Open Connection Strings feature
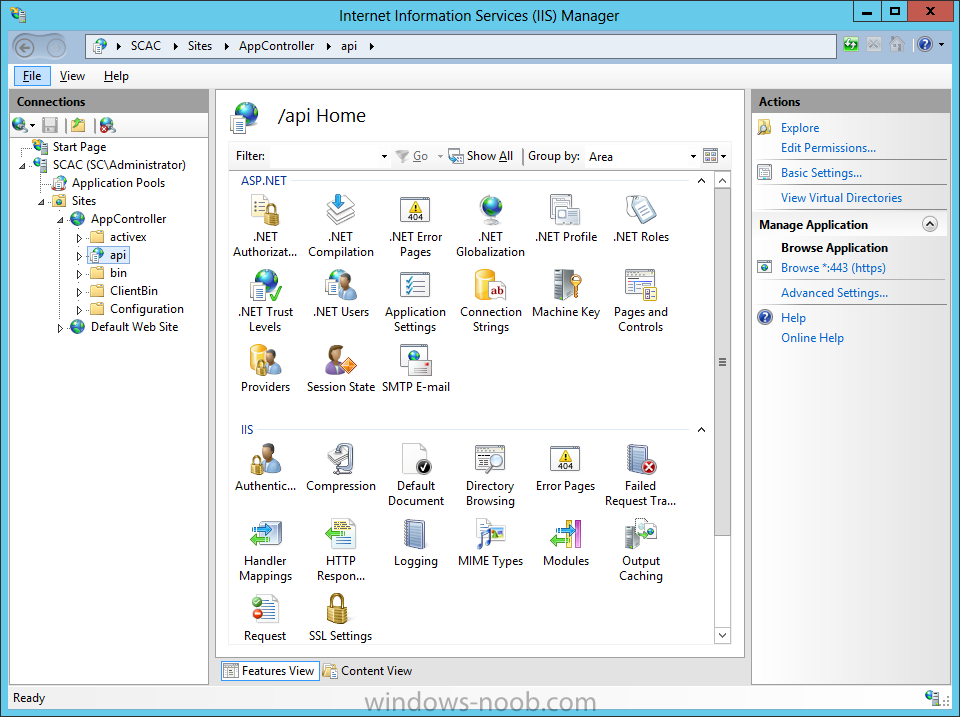 pos(490,301)
